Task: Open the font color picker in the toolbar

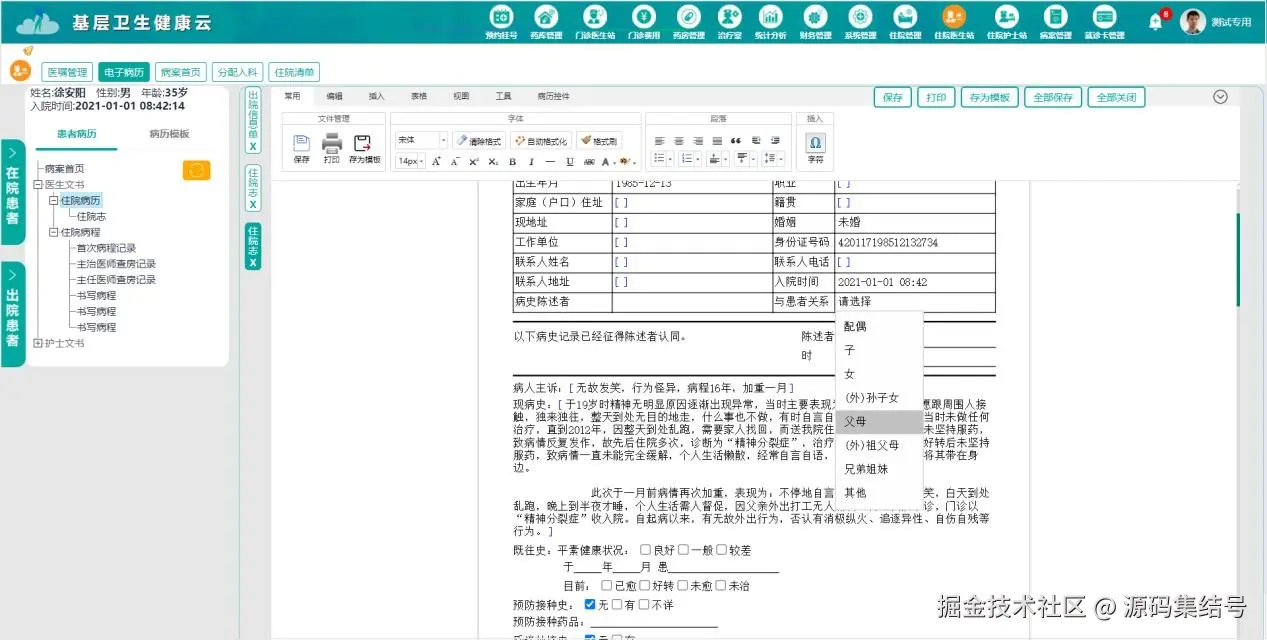Action: (604, 161)
